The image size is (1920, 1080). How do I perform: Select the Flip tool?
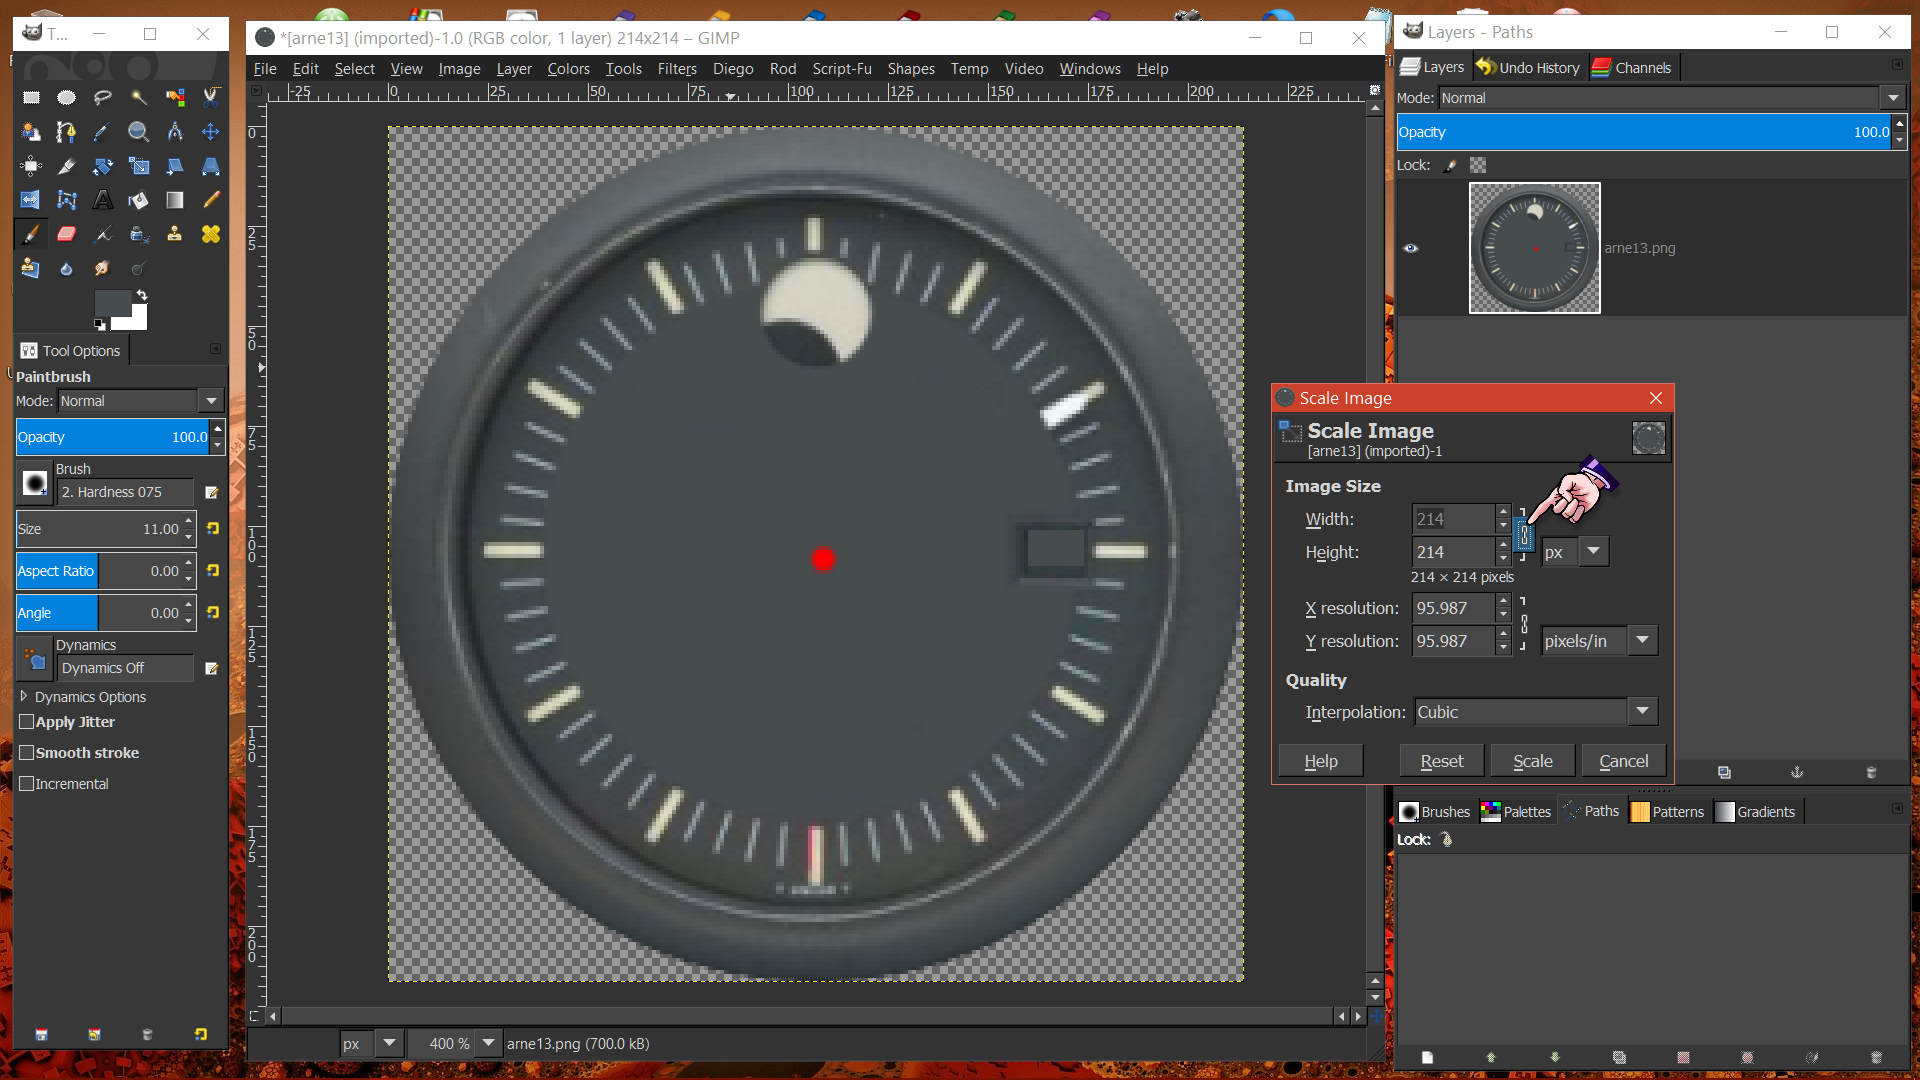31,200
